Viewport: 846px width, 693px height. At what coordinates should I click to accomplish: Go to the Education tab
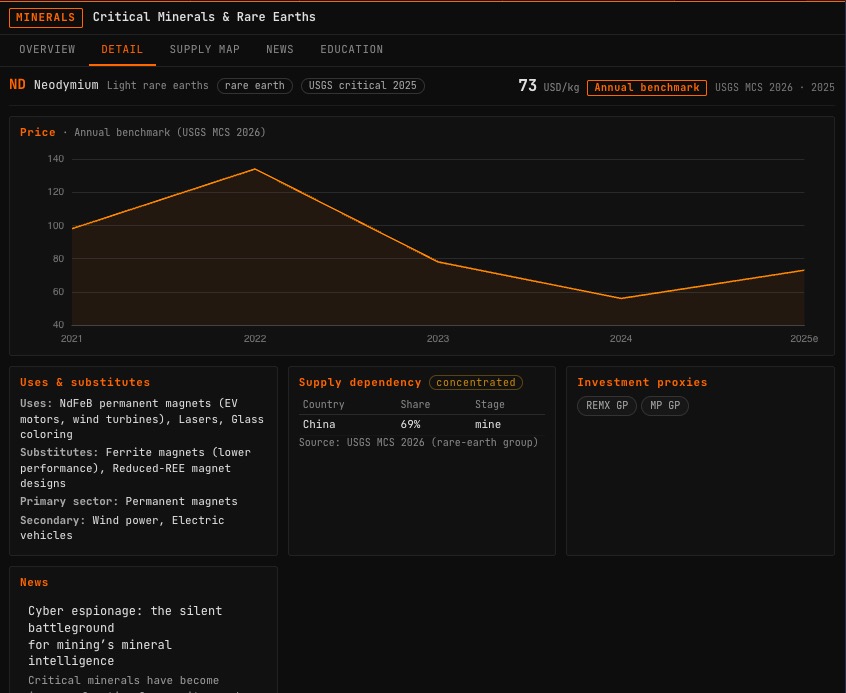click(351, 49)
